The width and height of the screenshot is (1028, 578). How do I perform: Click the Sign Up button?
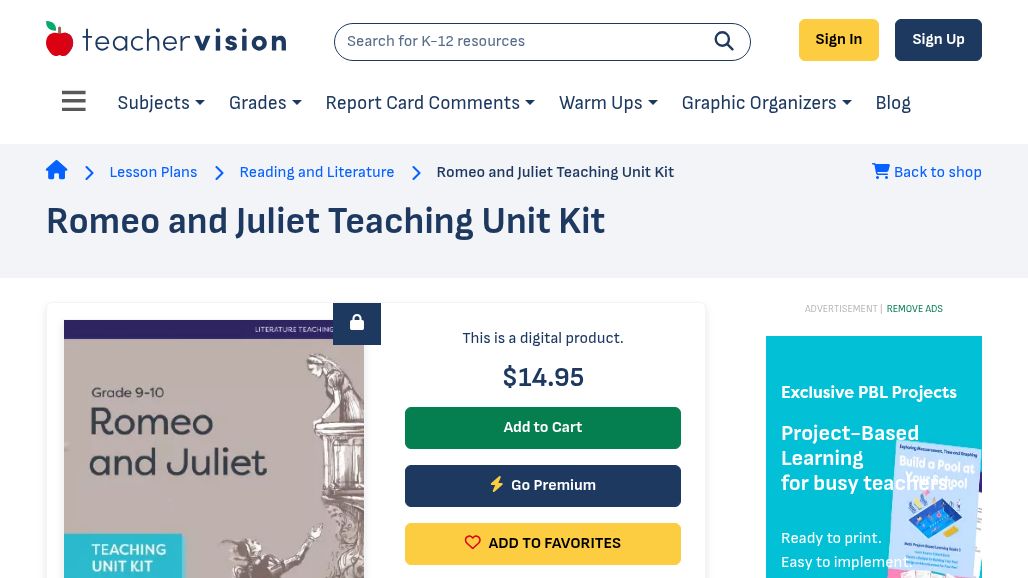(x=938, y=40)
